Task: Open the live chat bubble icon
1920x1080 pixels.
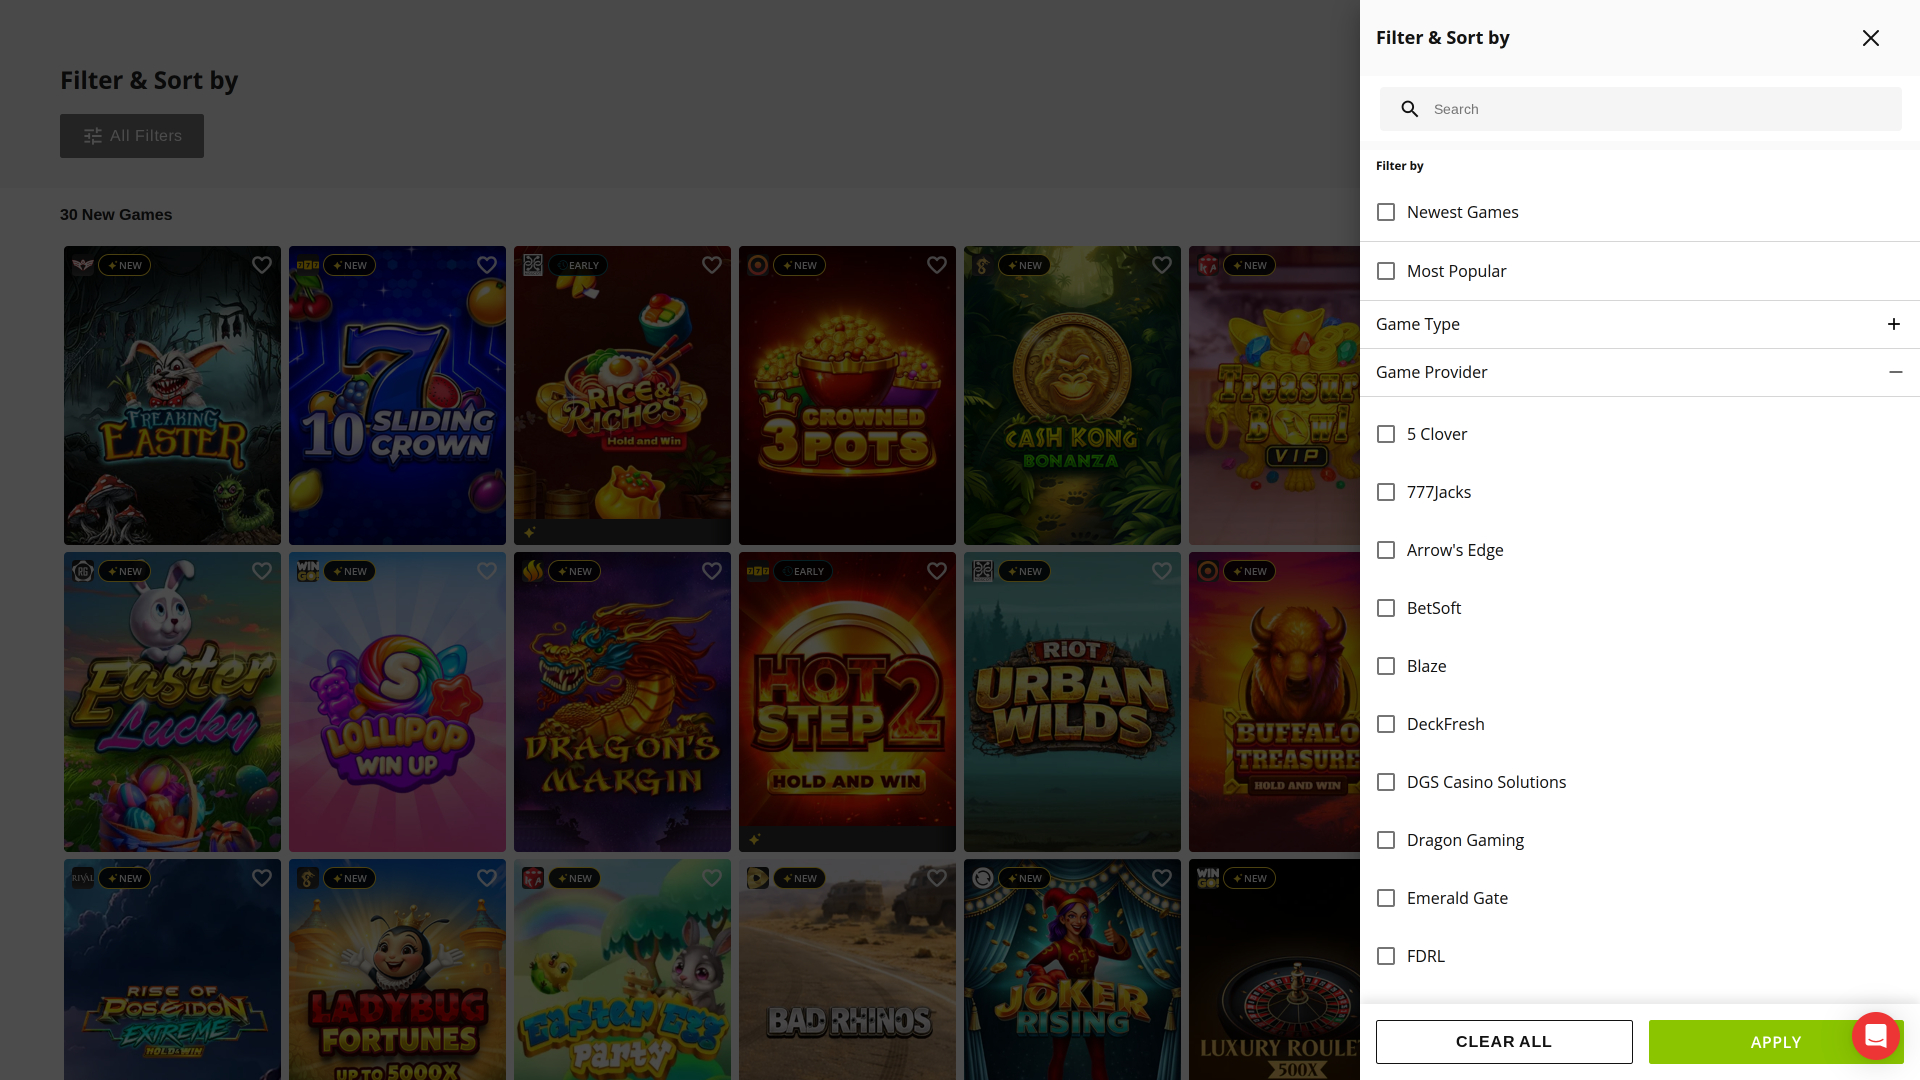Action: pos(1875,1036)
